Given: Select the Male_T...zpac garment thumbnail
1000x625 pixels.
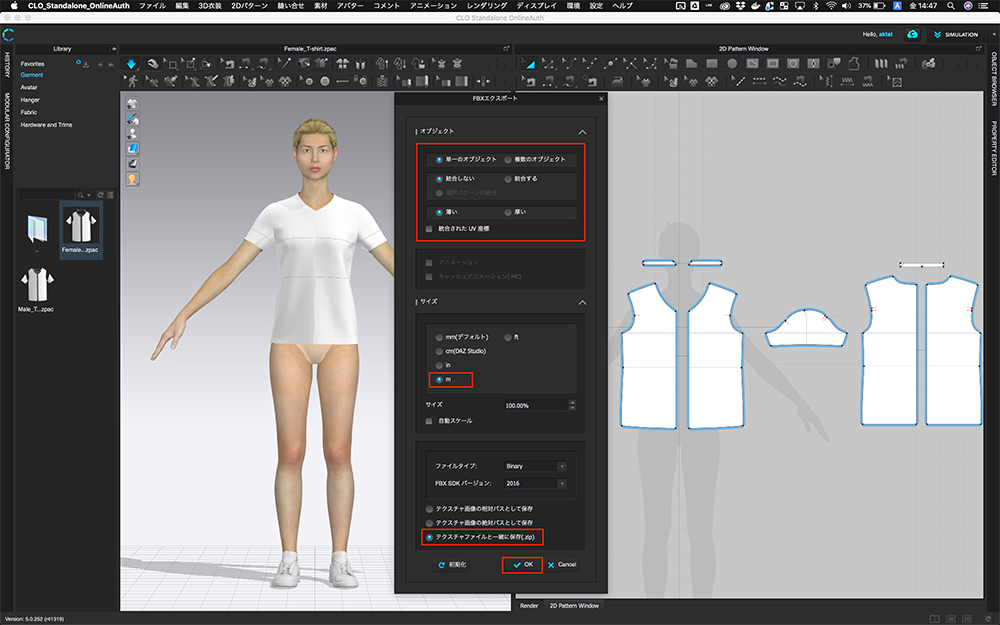Looking at the screenshot, I should [37, 285].
